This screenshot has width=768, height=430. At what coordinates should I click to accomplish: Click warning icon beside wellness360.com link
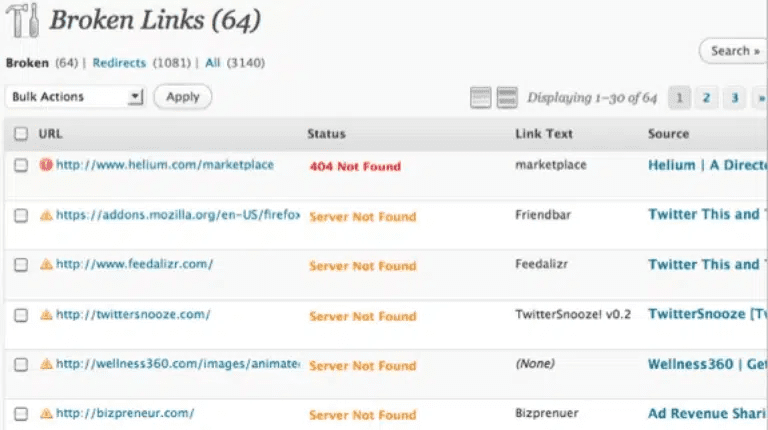(x=46, y=364)
